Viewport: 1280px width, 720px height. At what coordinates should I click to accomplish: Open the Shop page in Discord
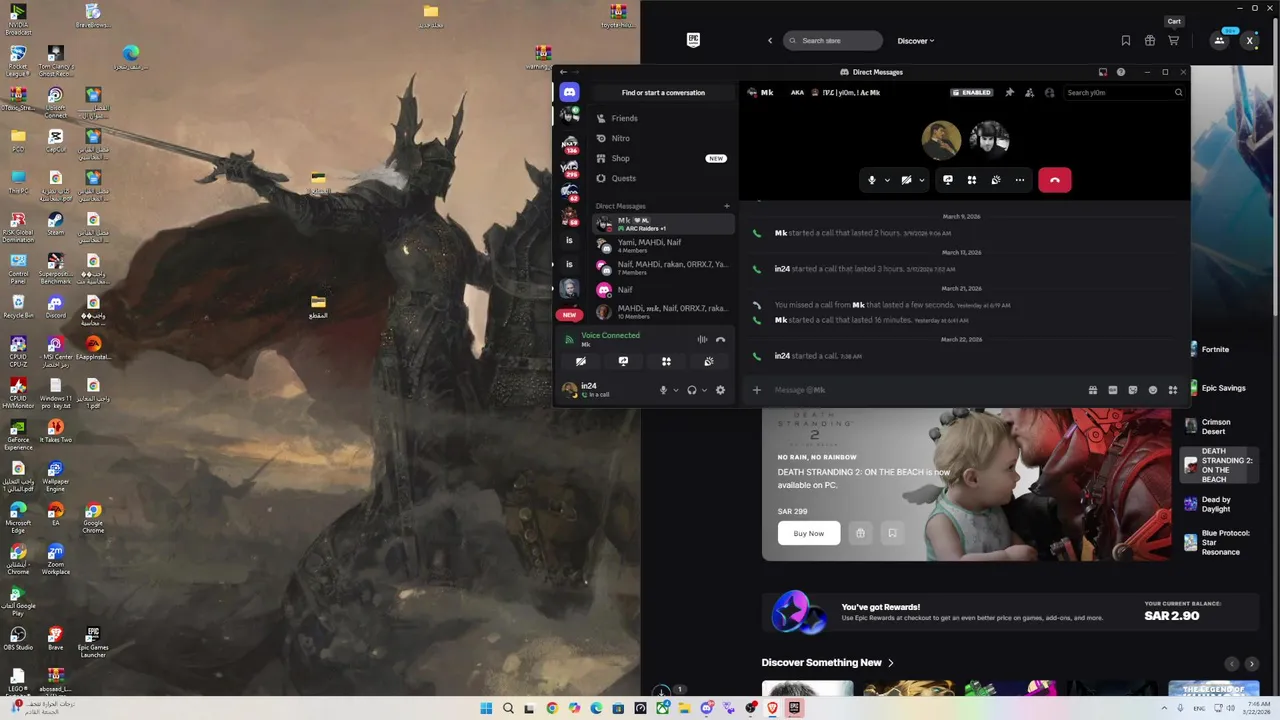point(661,158)
